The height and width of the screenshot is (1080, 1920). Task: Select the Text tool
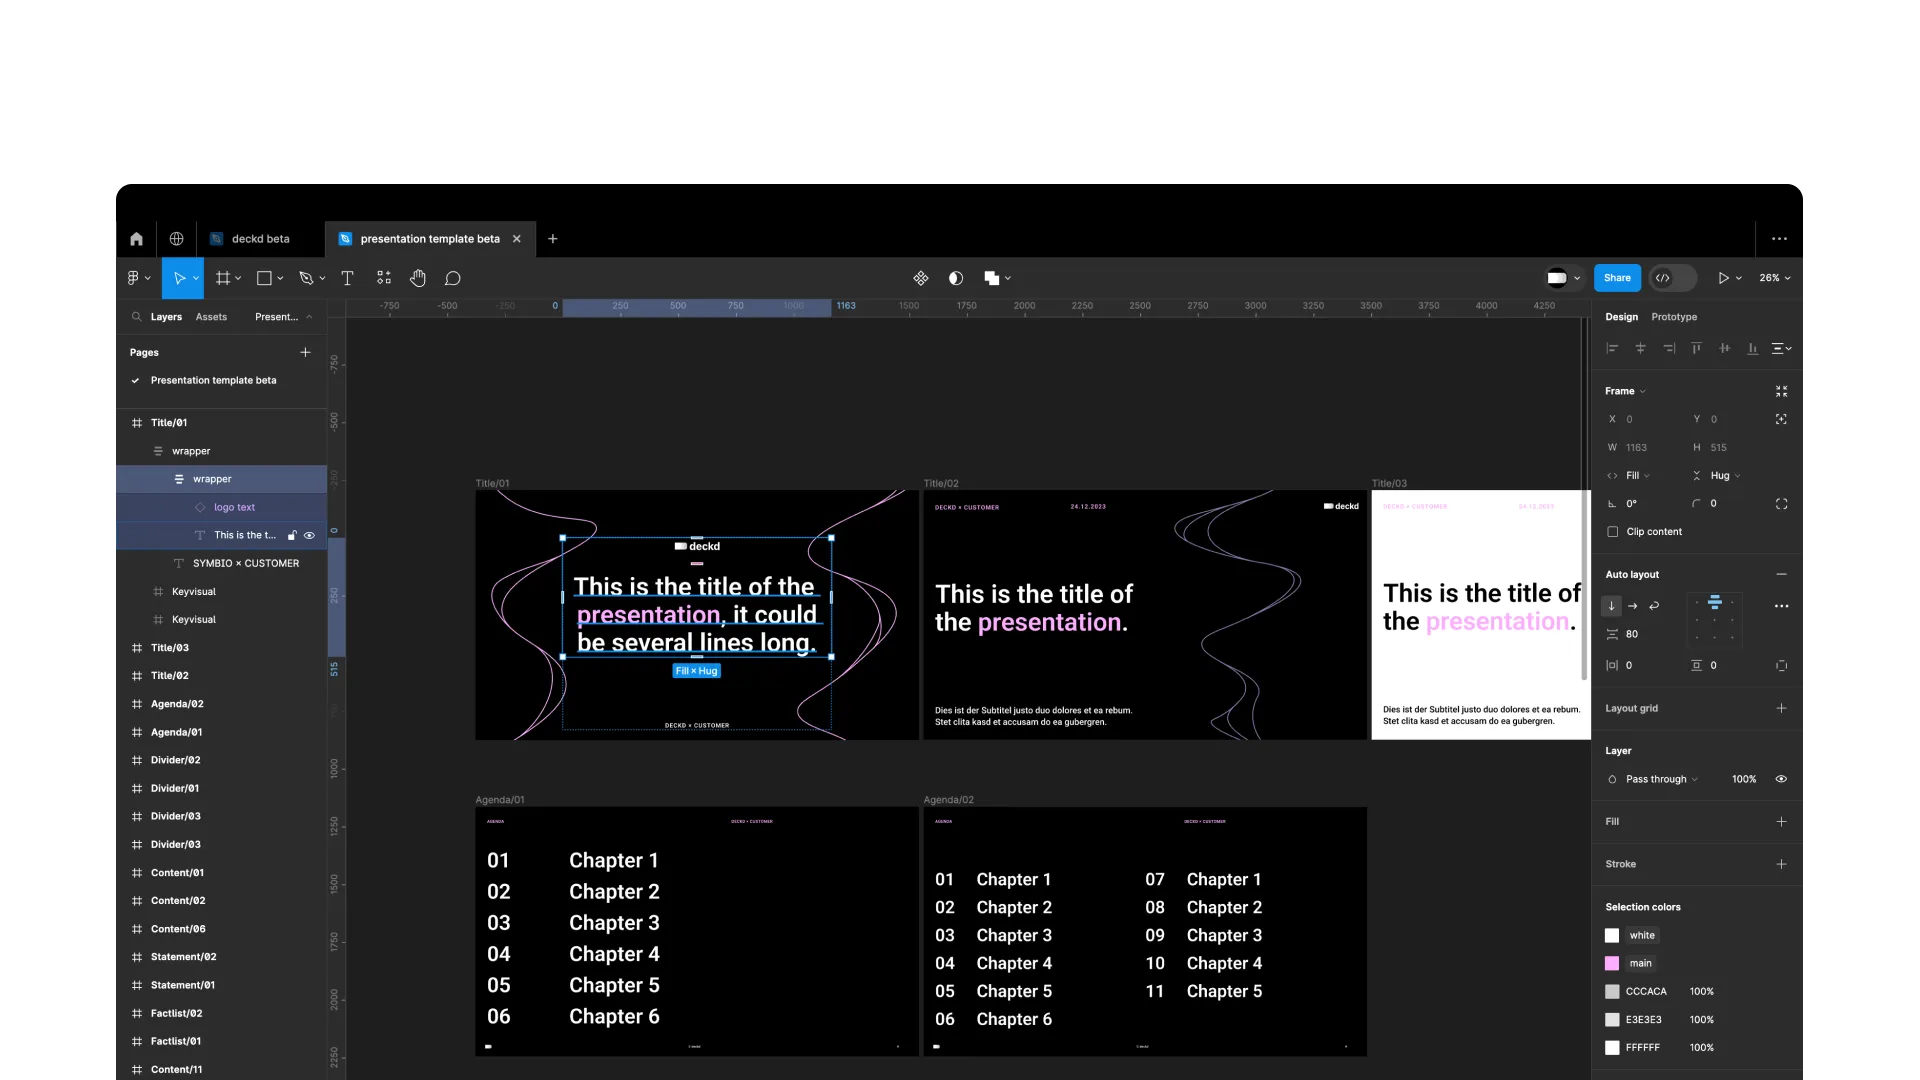(347, 279)
